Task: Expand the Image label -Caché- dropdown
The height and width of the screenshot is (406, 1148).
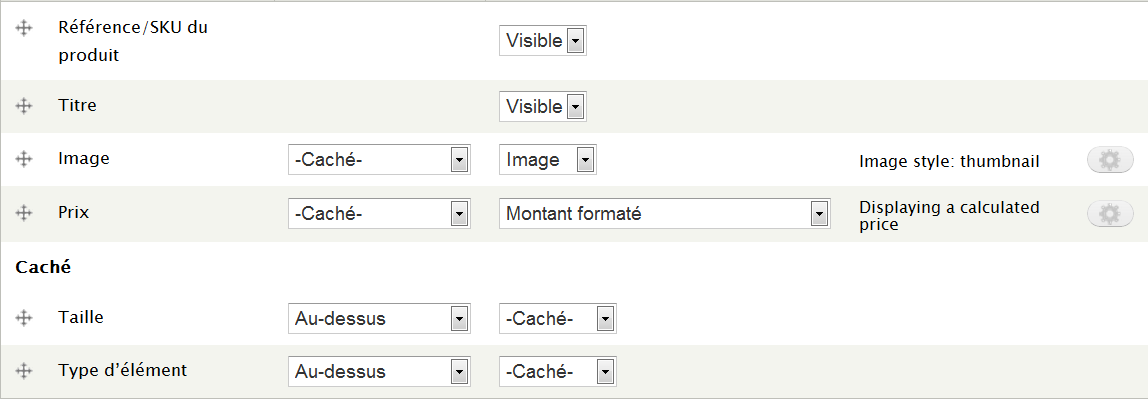Action: pos(378,160)
